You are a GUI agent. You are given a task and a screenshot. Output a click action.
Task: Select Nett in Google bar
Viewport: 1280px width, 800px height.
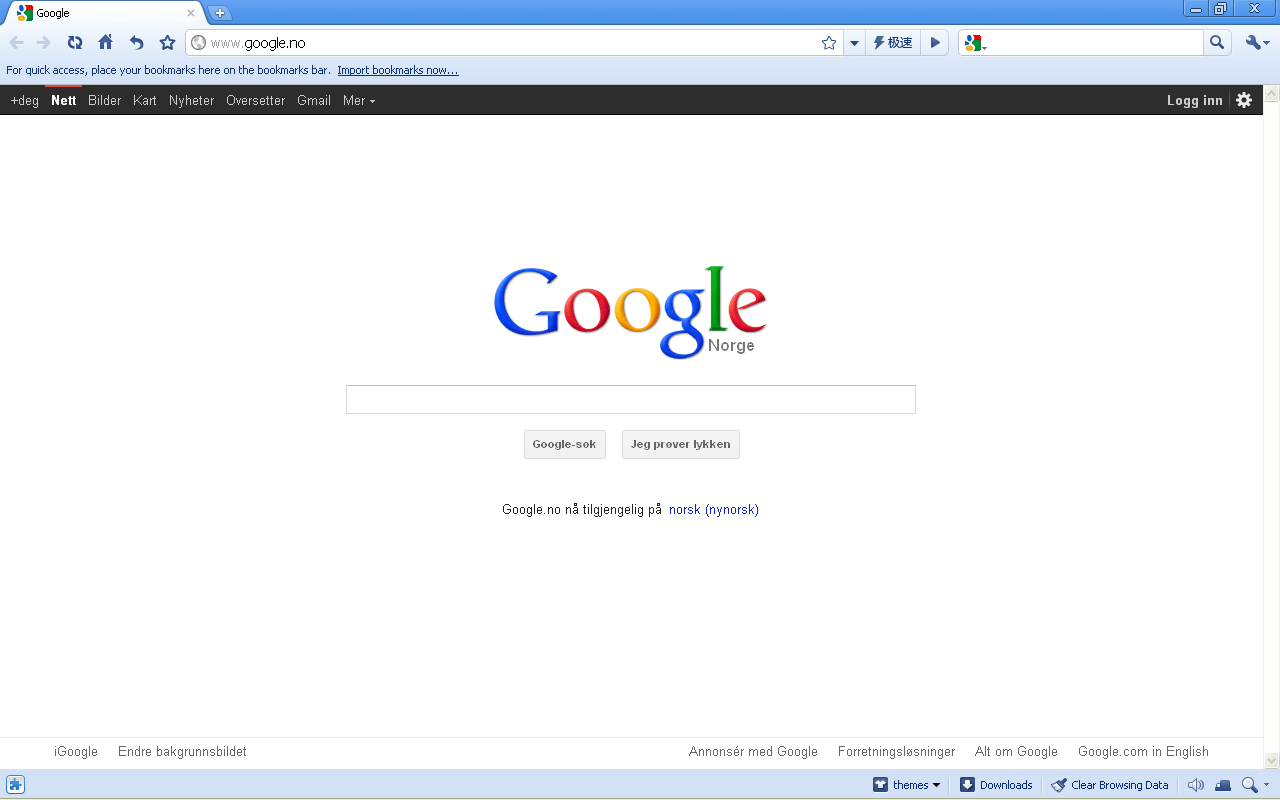(x=64, y=100)
